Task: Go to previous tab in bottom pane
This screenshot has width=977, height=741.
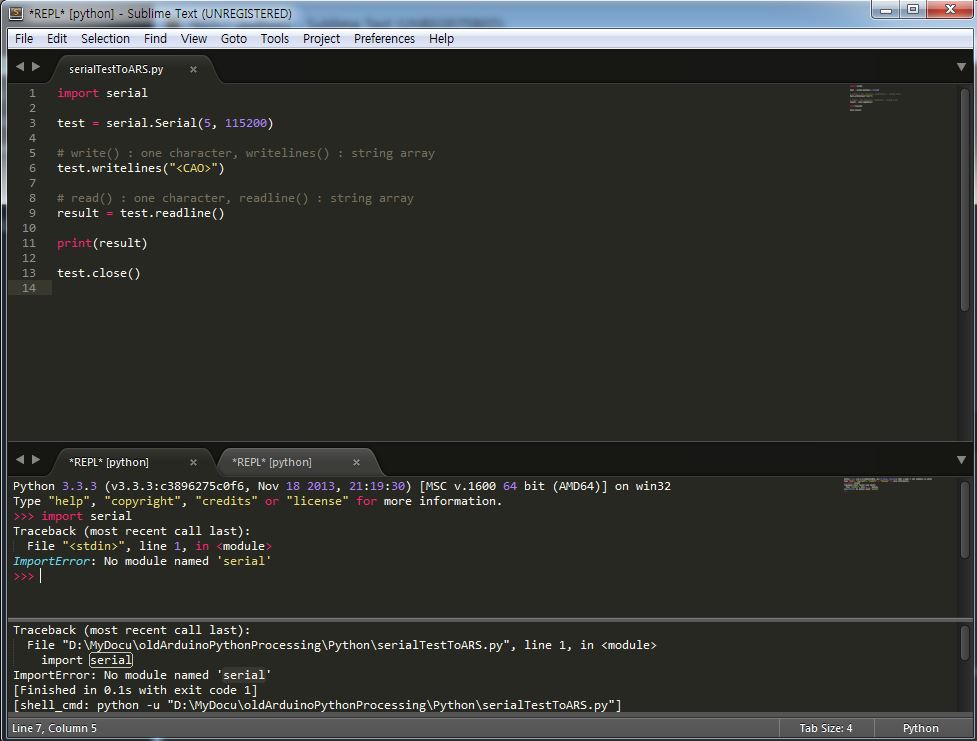Action: click(x=20, y=460)
